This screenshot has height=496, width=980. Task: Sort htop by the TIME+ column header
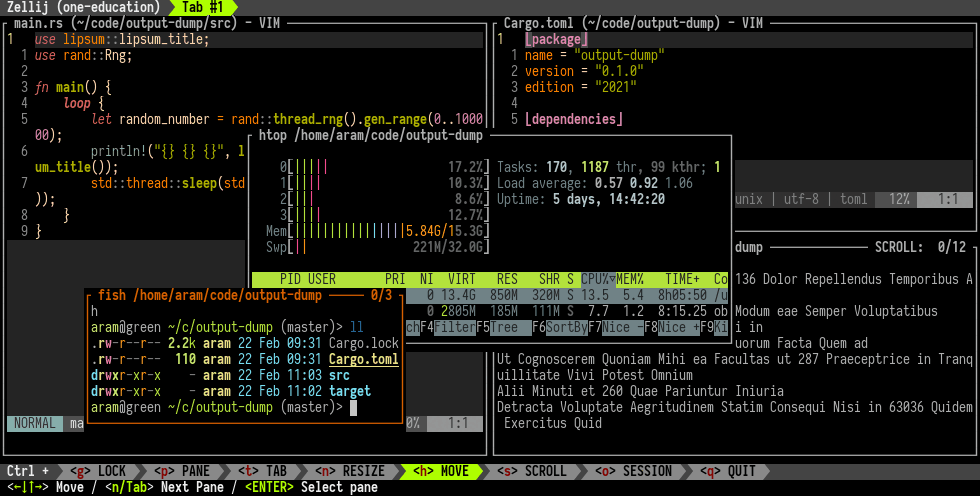(x=682, y=279)
